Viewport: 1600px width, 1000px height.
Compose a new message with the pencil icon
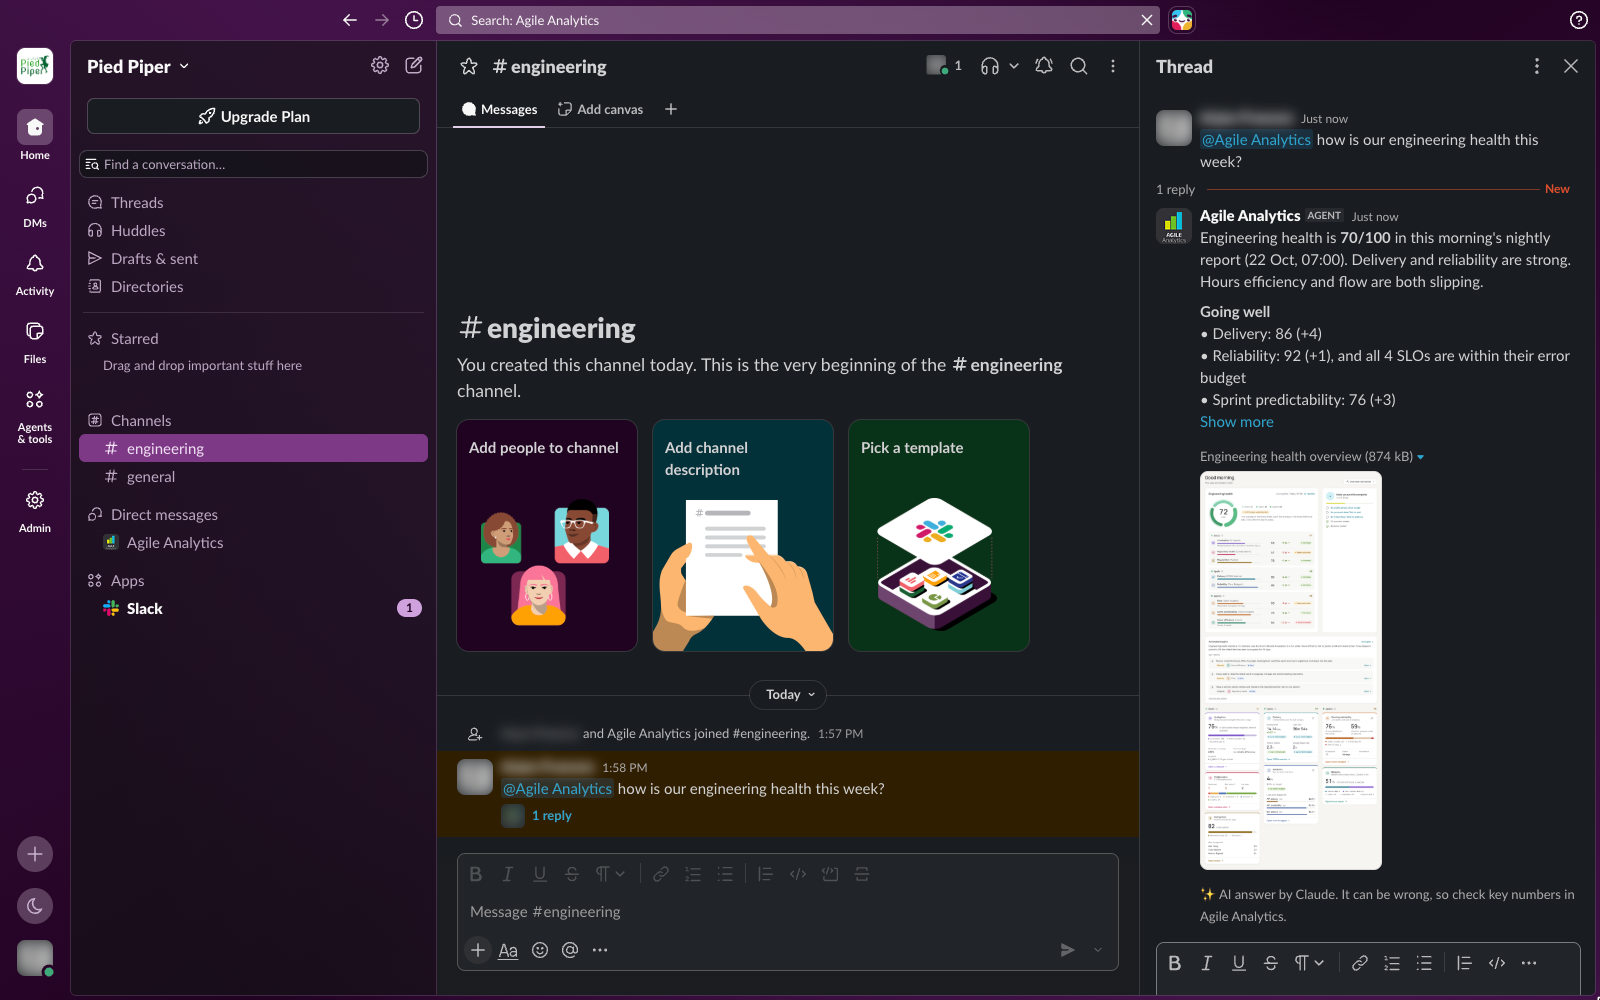tap(414, 66)
